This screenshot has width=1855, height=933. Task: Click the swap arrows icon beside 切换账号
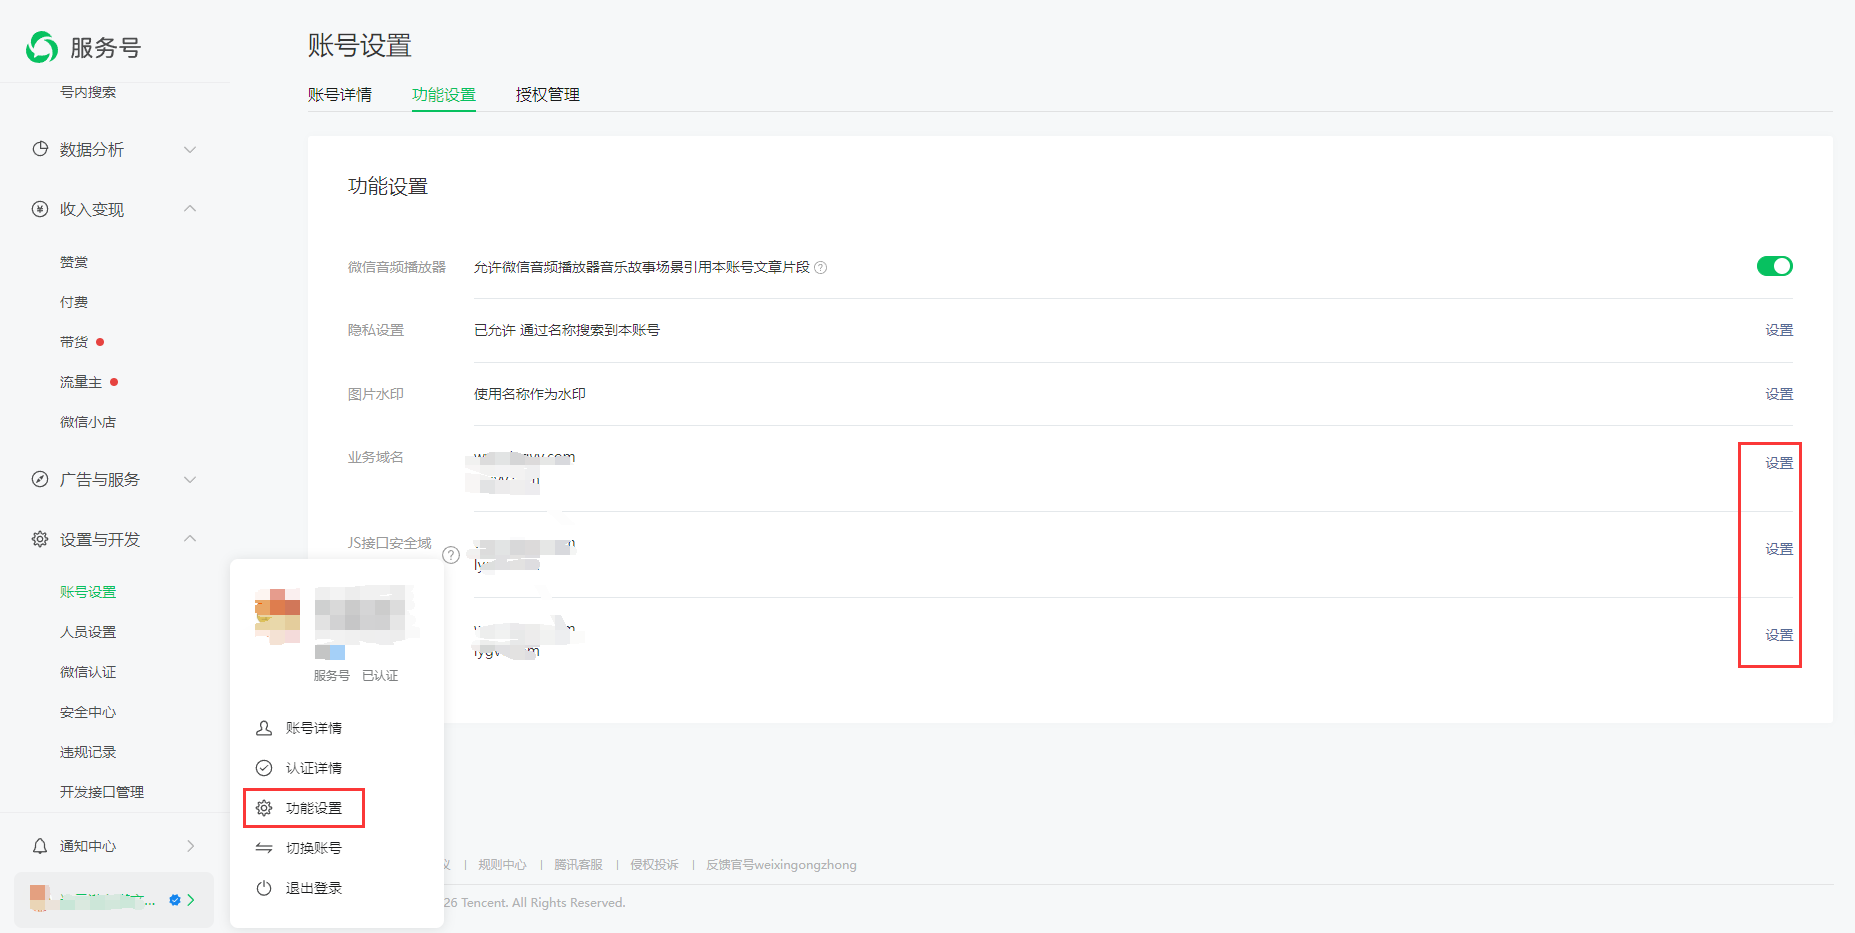tap(264, 848)
